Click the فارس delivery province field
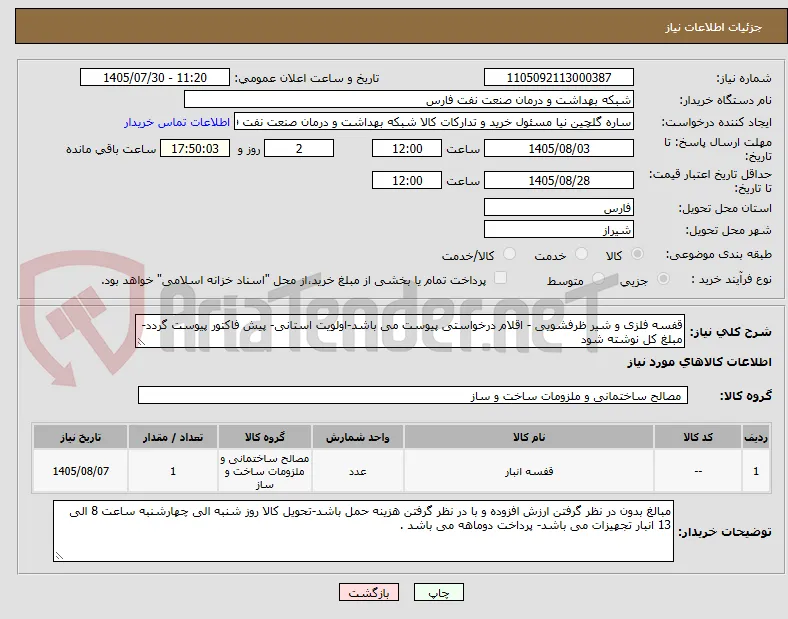 [558, 207]
